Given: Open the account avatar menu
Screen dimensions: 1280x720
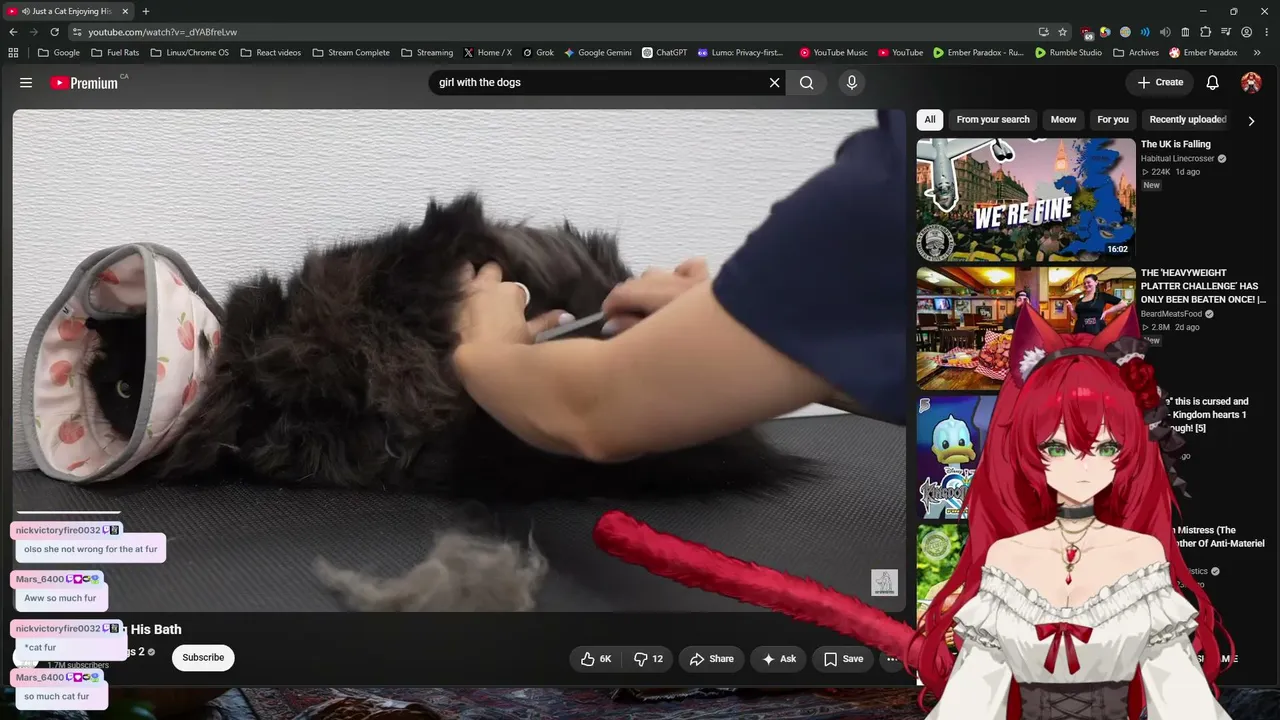Looking at the screenshot, I should (1251, 83).
